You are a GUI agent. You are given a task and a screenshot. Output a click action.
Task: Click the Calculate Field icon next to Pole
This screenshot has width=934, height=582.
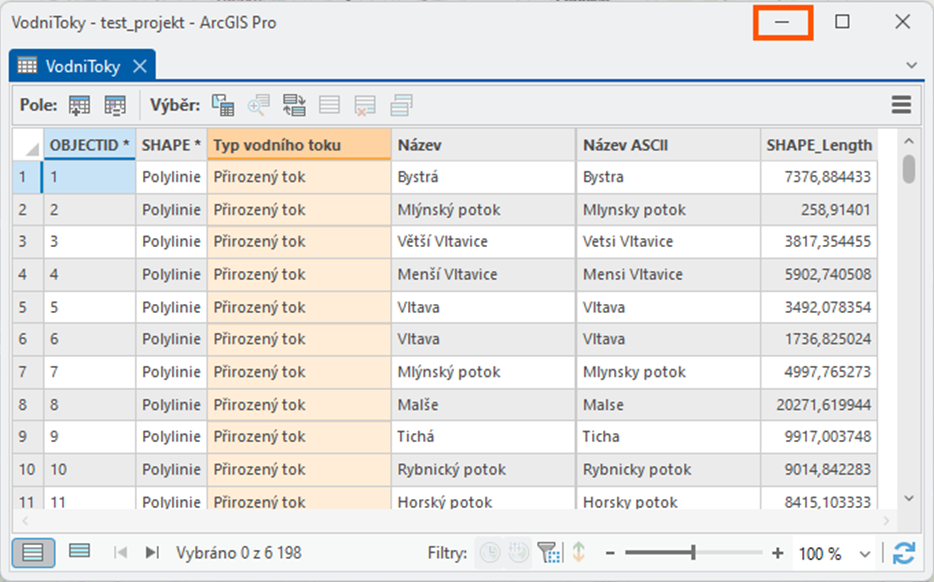114,105
